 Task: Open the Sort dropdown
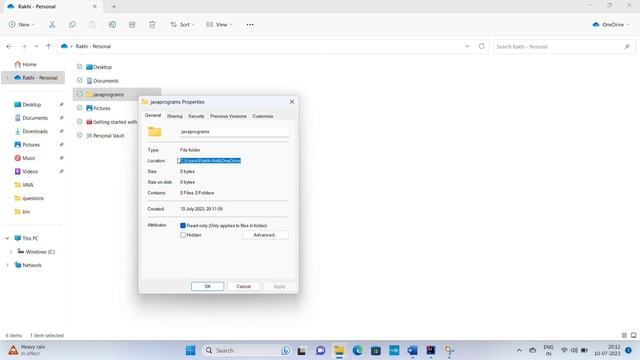[x=182, y=24]
